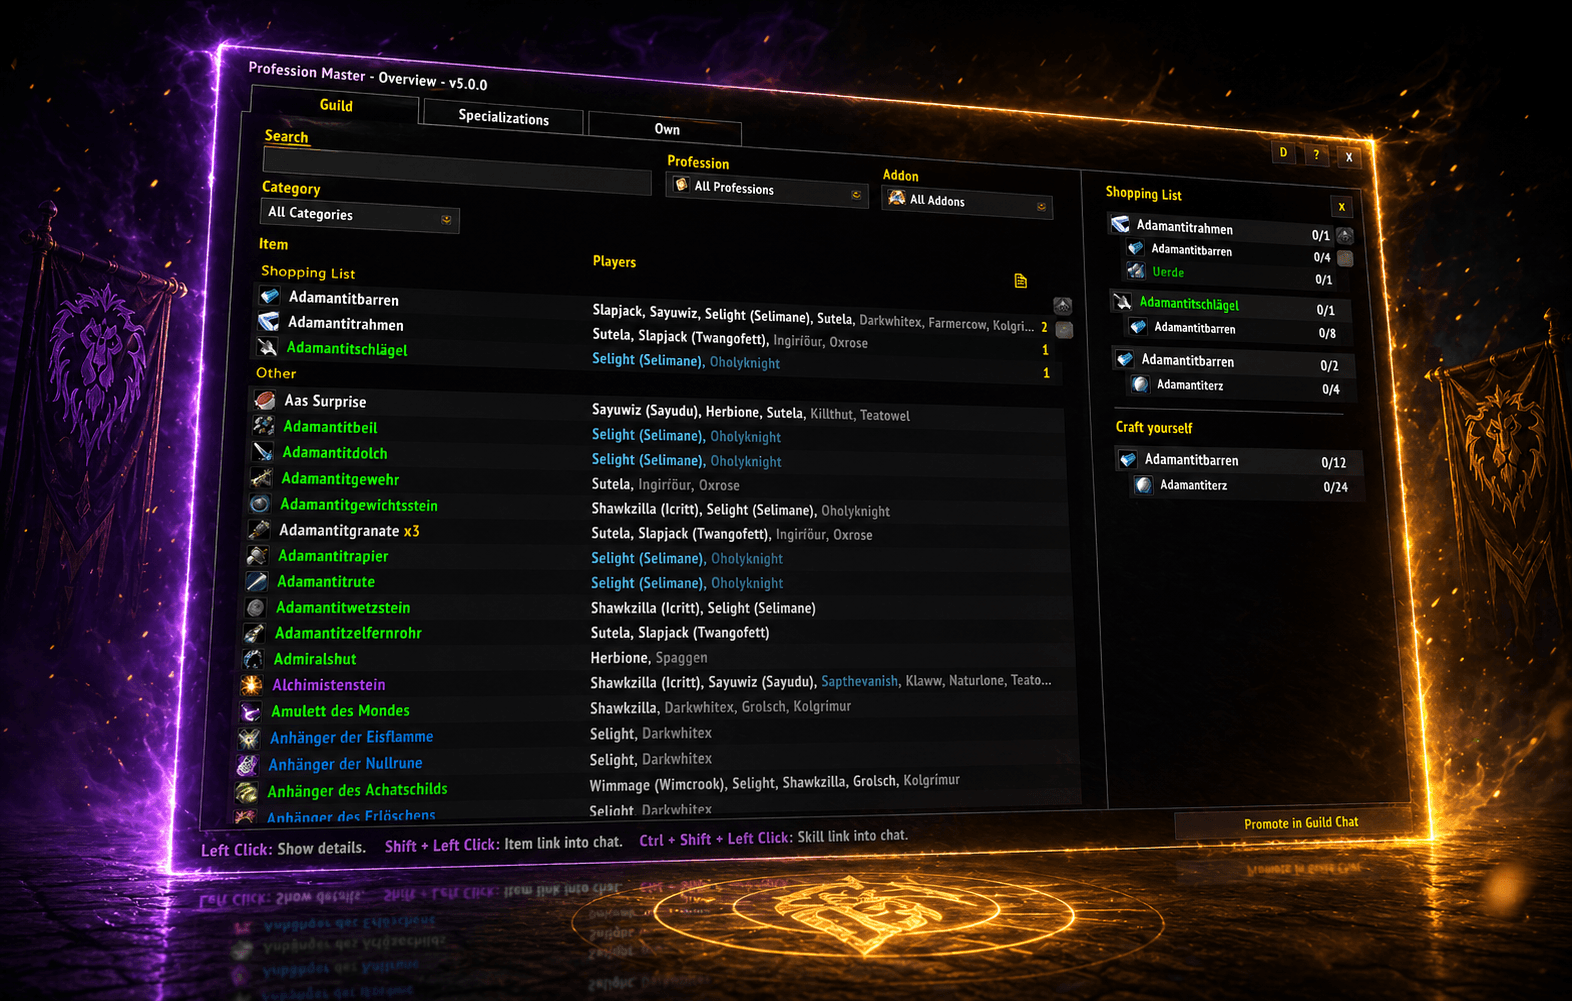Image resolution: width=1572 pixels, height=1001 pixels.
Task: Click the Adamantitgewichtsstein item icon
Action: click(x=261, y=504)
